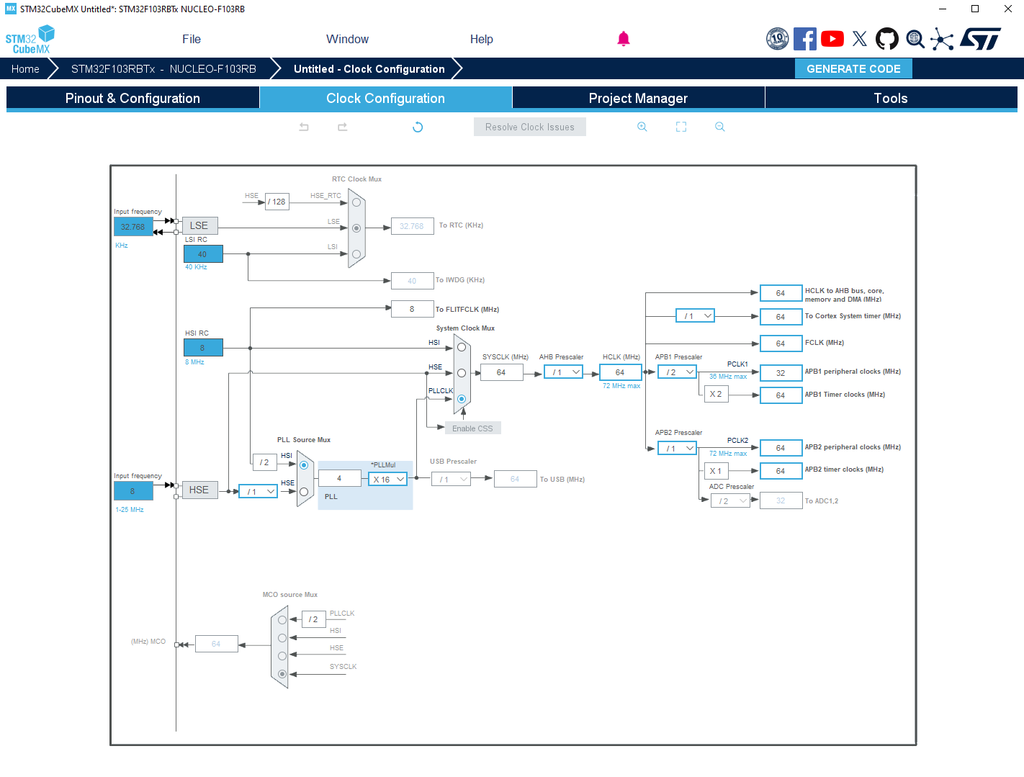Open the File menu

(191, 39)
